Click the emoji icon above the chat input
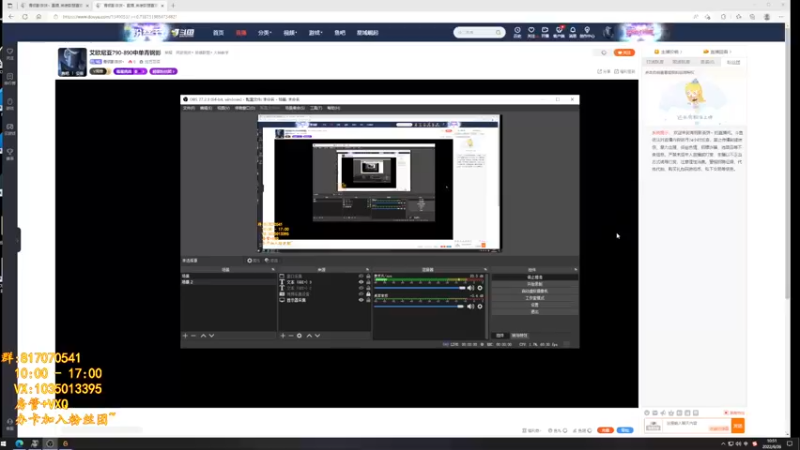 [647, 413]
